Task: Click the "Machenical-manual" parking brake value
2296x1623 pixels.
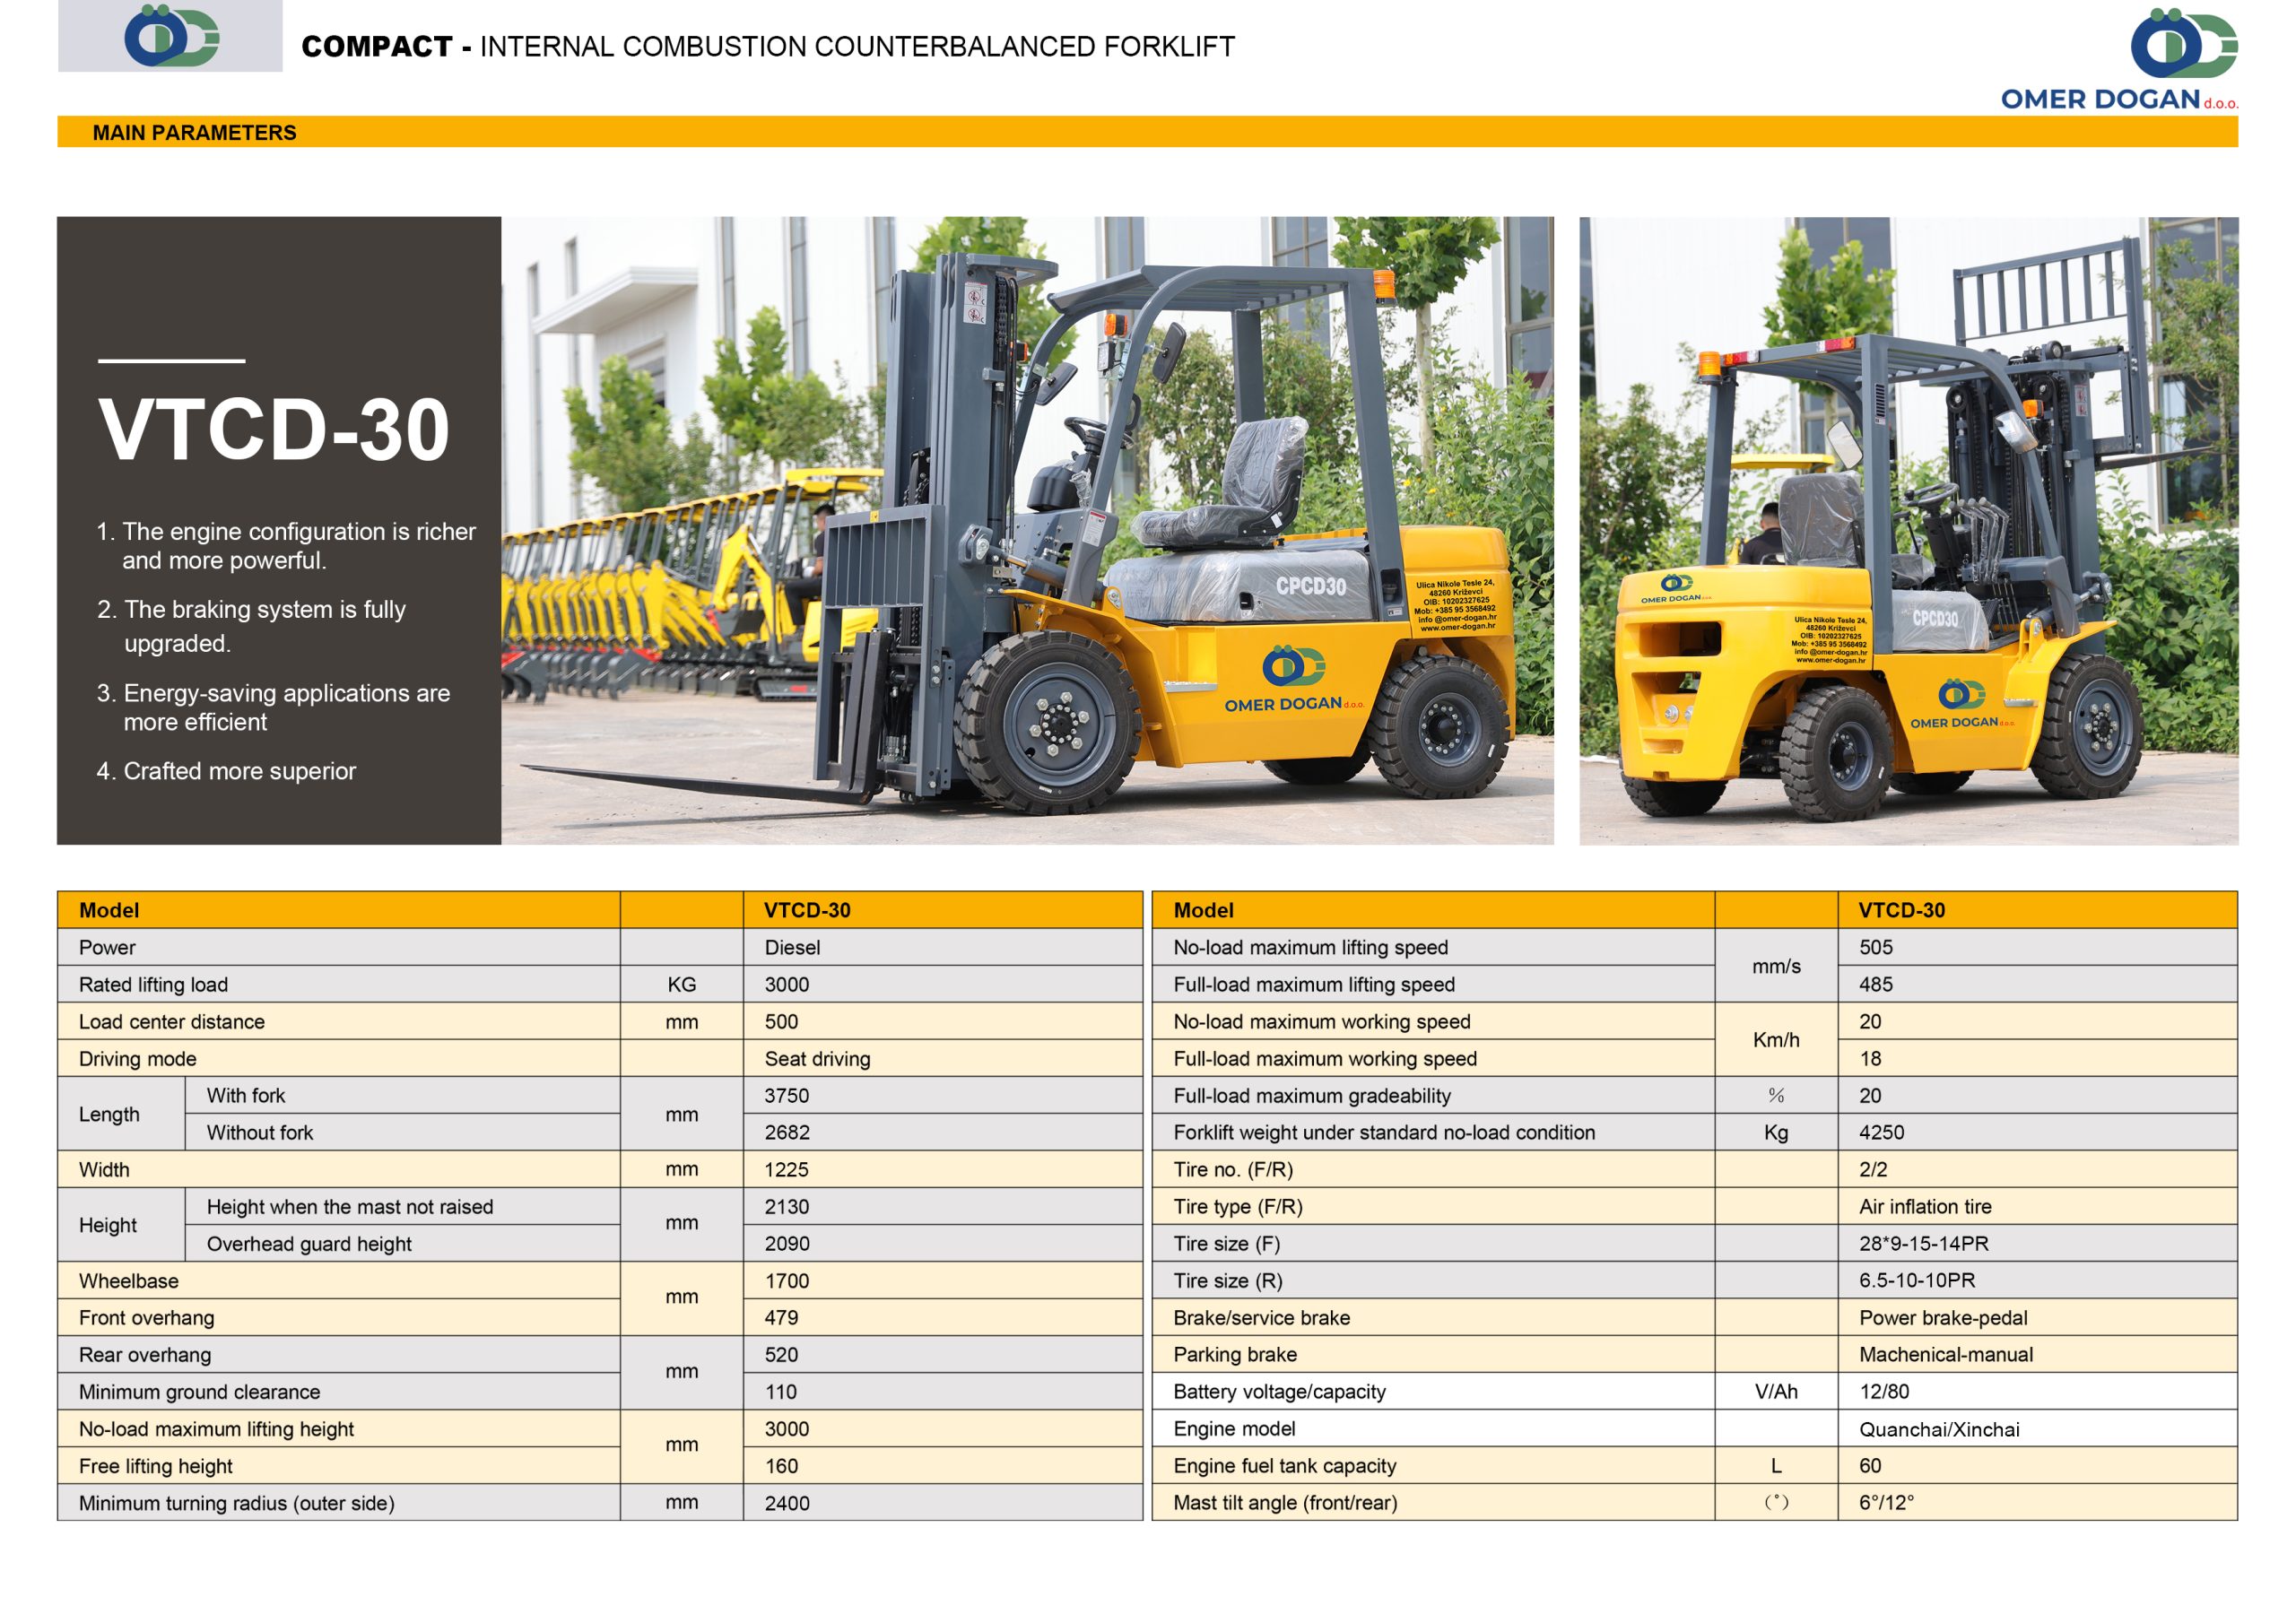Action: tap(1946, 1354)
